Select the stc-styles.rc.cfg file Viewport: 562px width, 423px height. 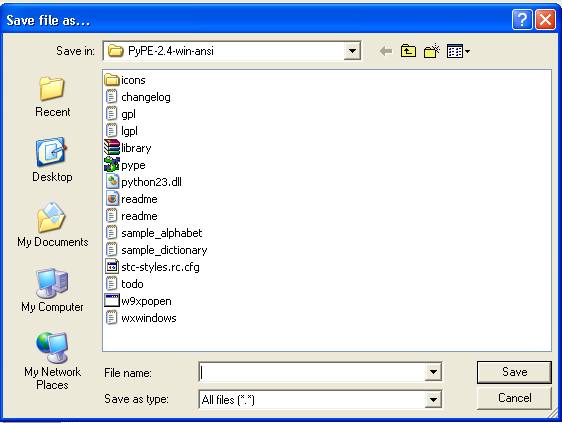click(x=152, y=267)
